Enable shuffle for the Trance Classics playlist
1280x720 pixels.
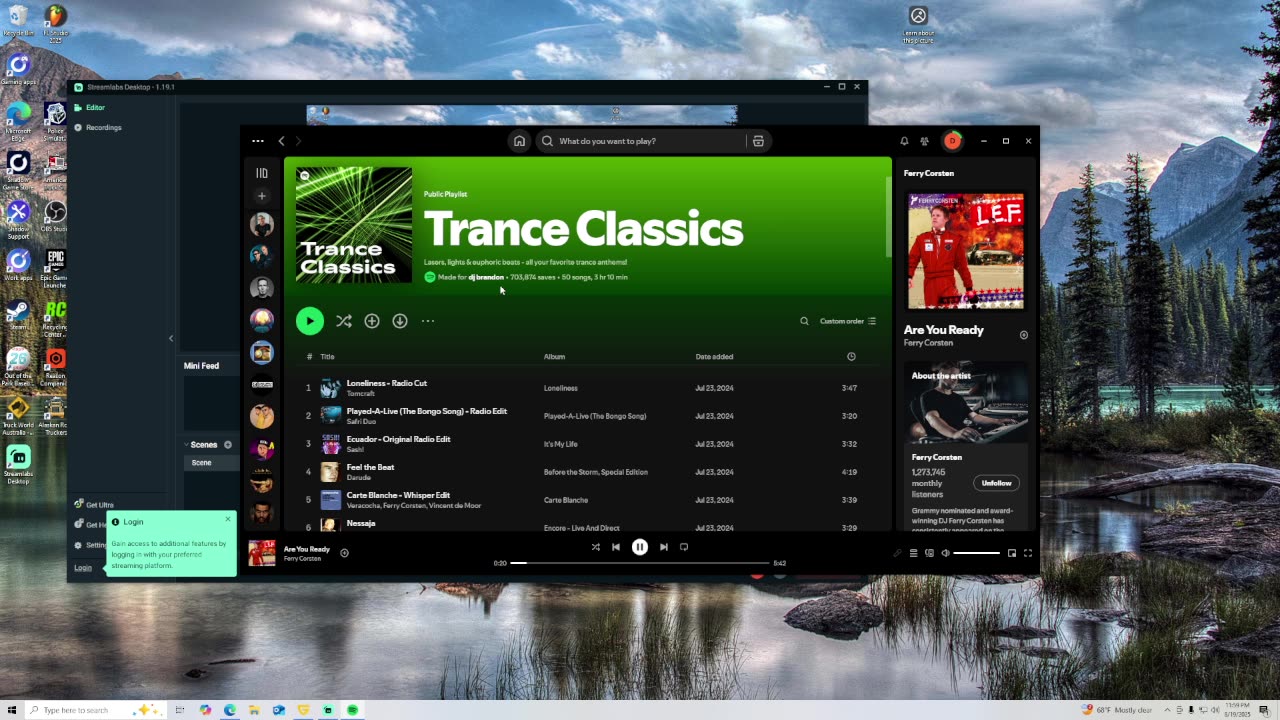344,321
